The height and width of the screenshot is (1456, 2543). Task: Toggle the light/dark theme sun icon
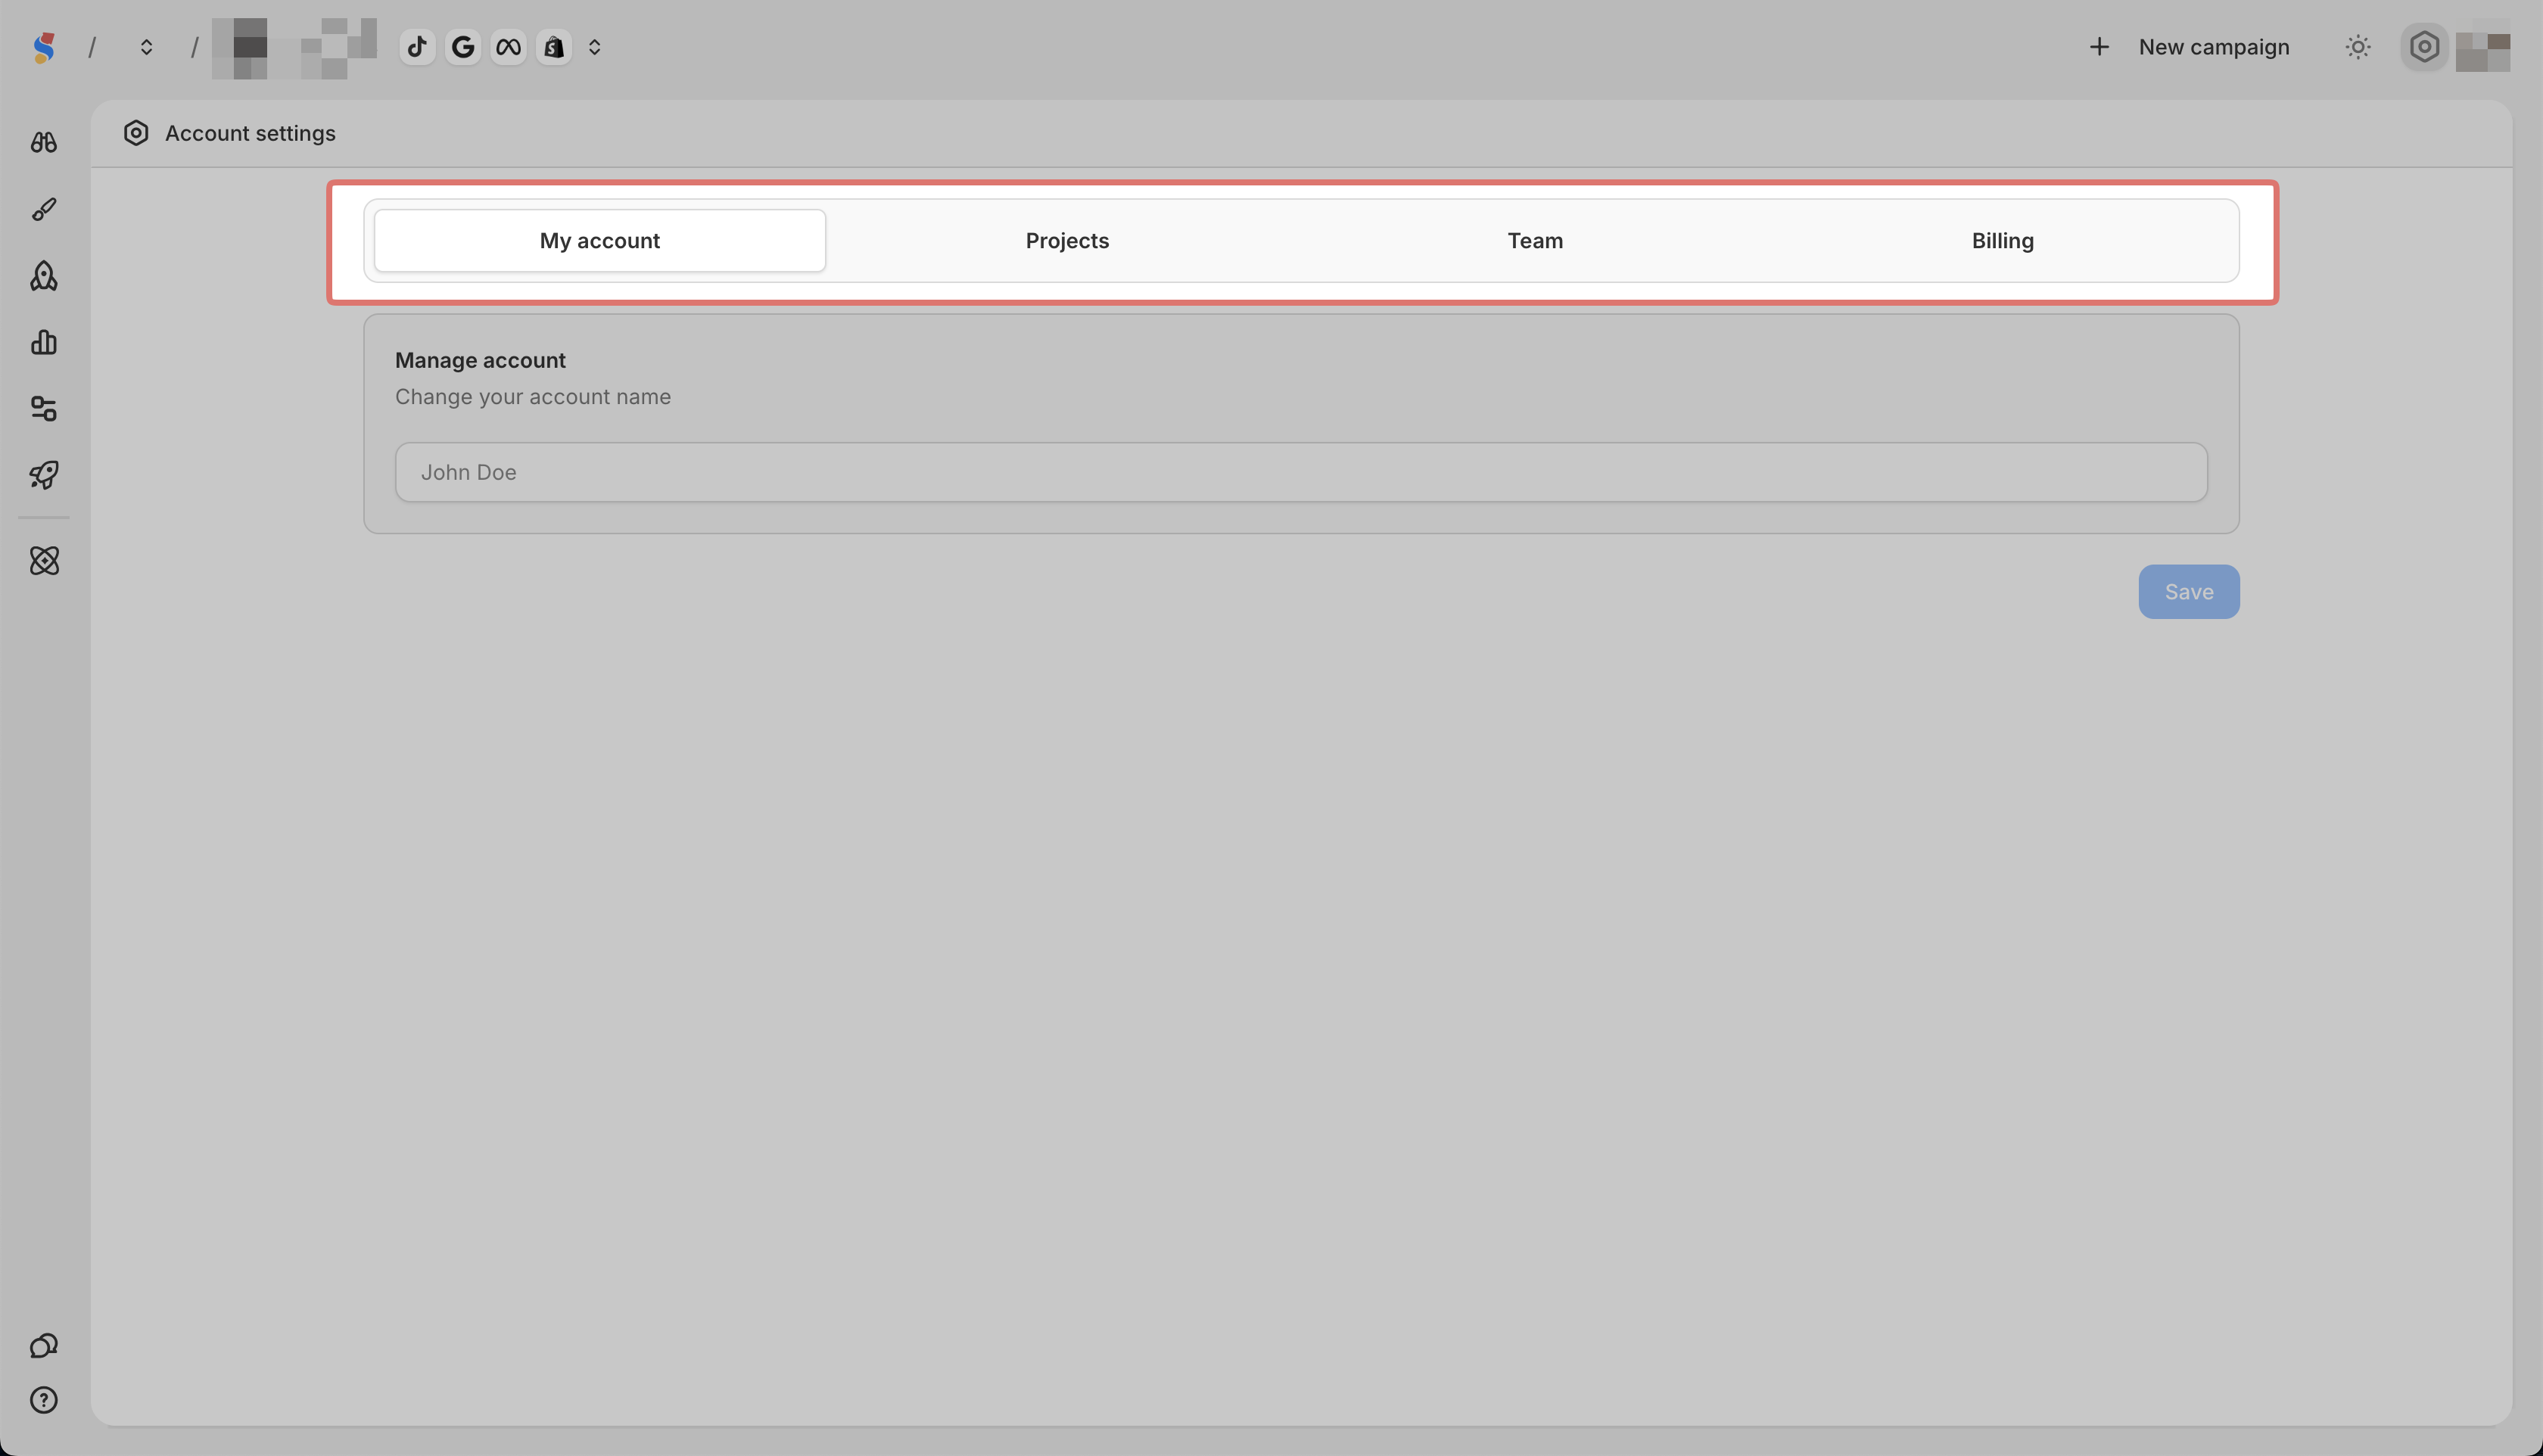coord(2358,47)
